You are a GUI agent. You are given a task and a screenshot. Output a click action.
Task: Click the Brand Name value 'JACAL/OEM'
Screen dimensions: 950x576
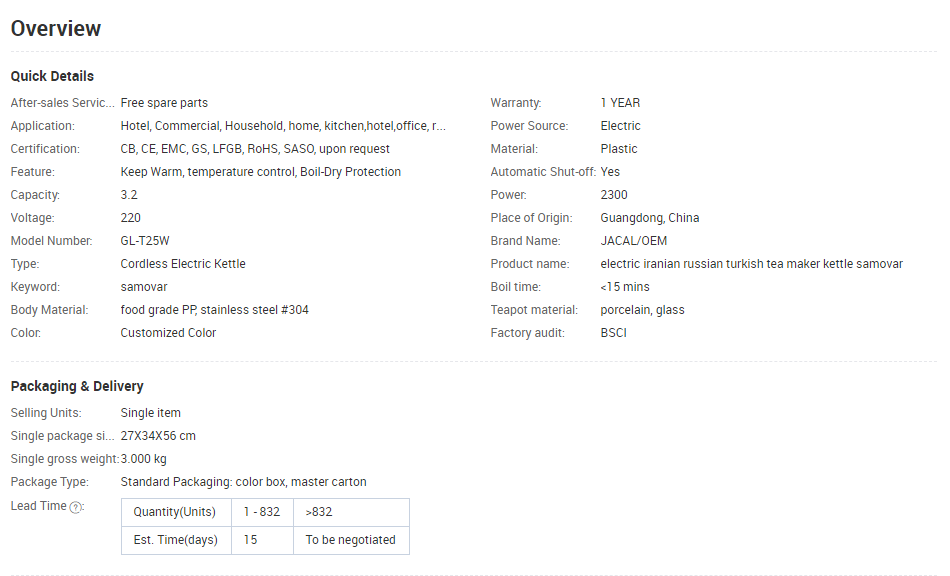[634, 241]
